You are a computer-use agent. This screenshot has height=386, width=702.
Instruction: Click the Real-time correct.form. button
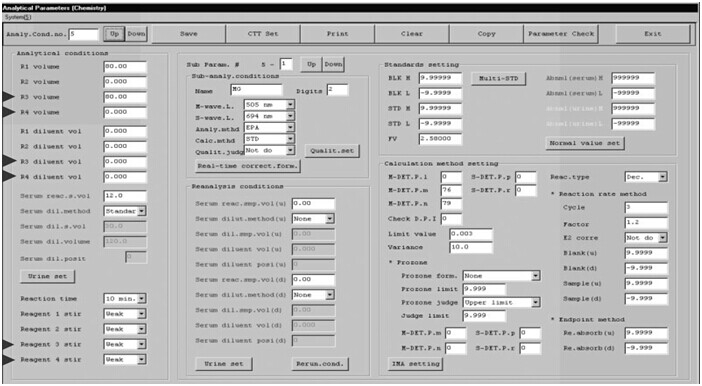click(248, 166)
